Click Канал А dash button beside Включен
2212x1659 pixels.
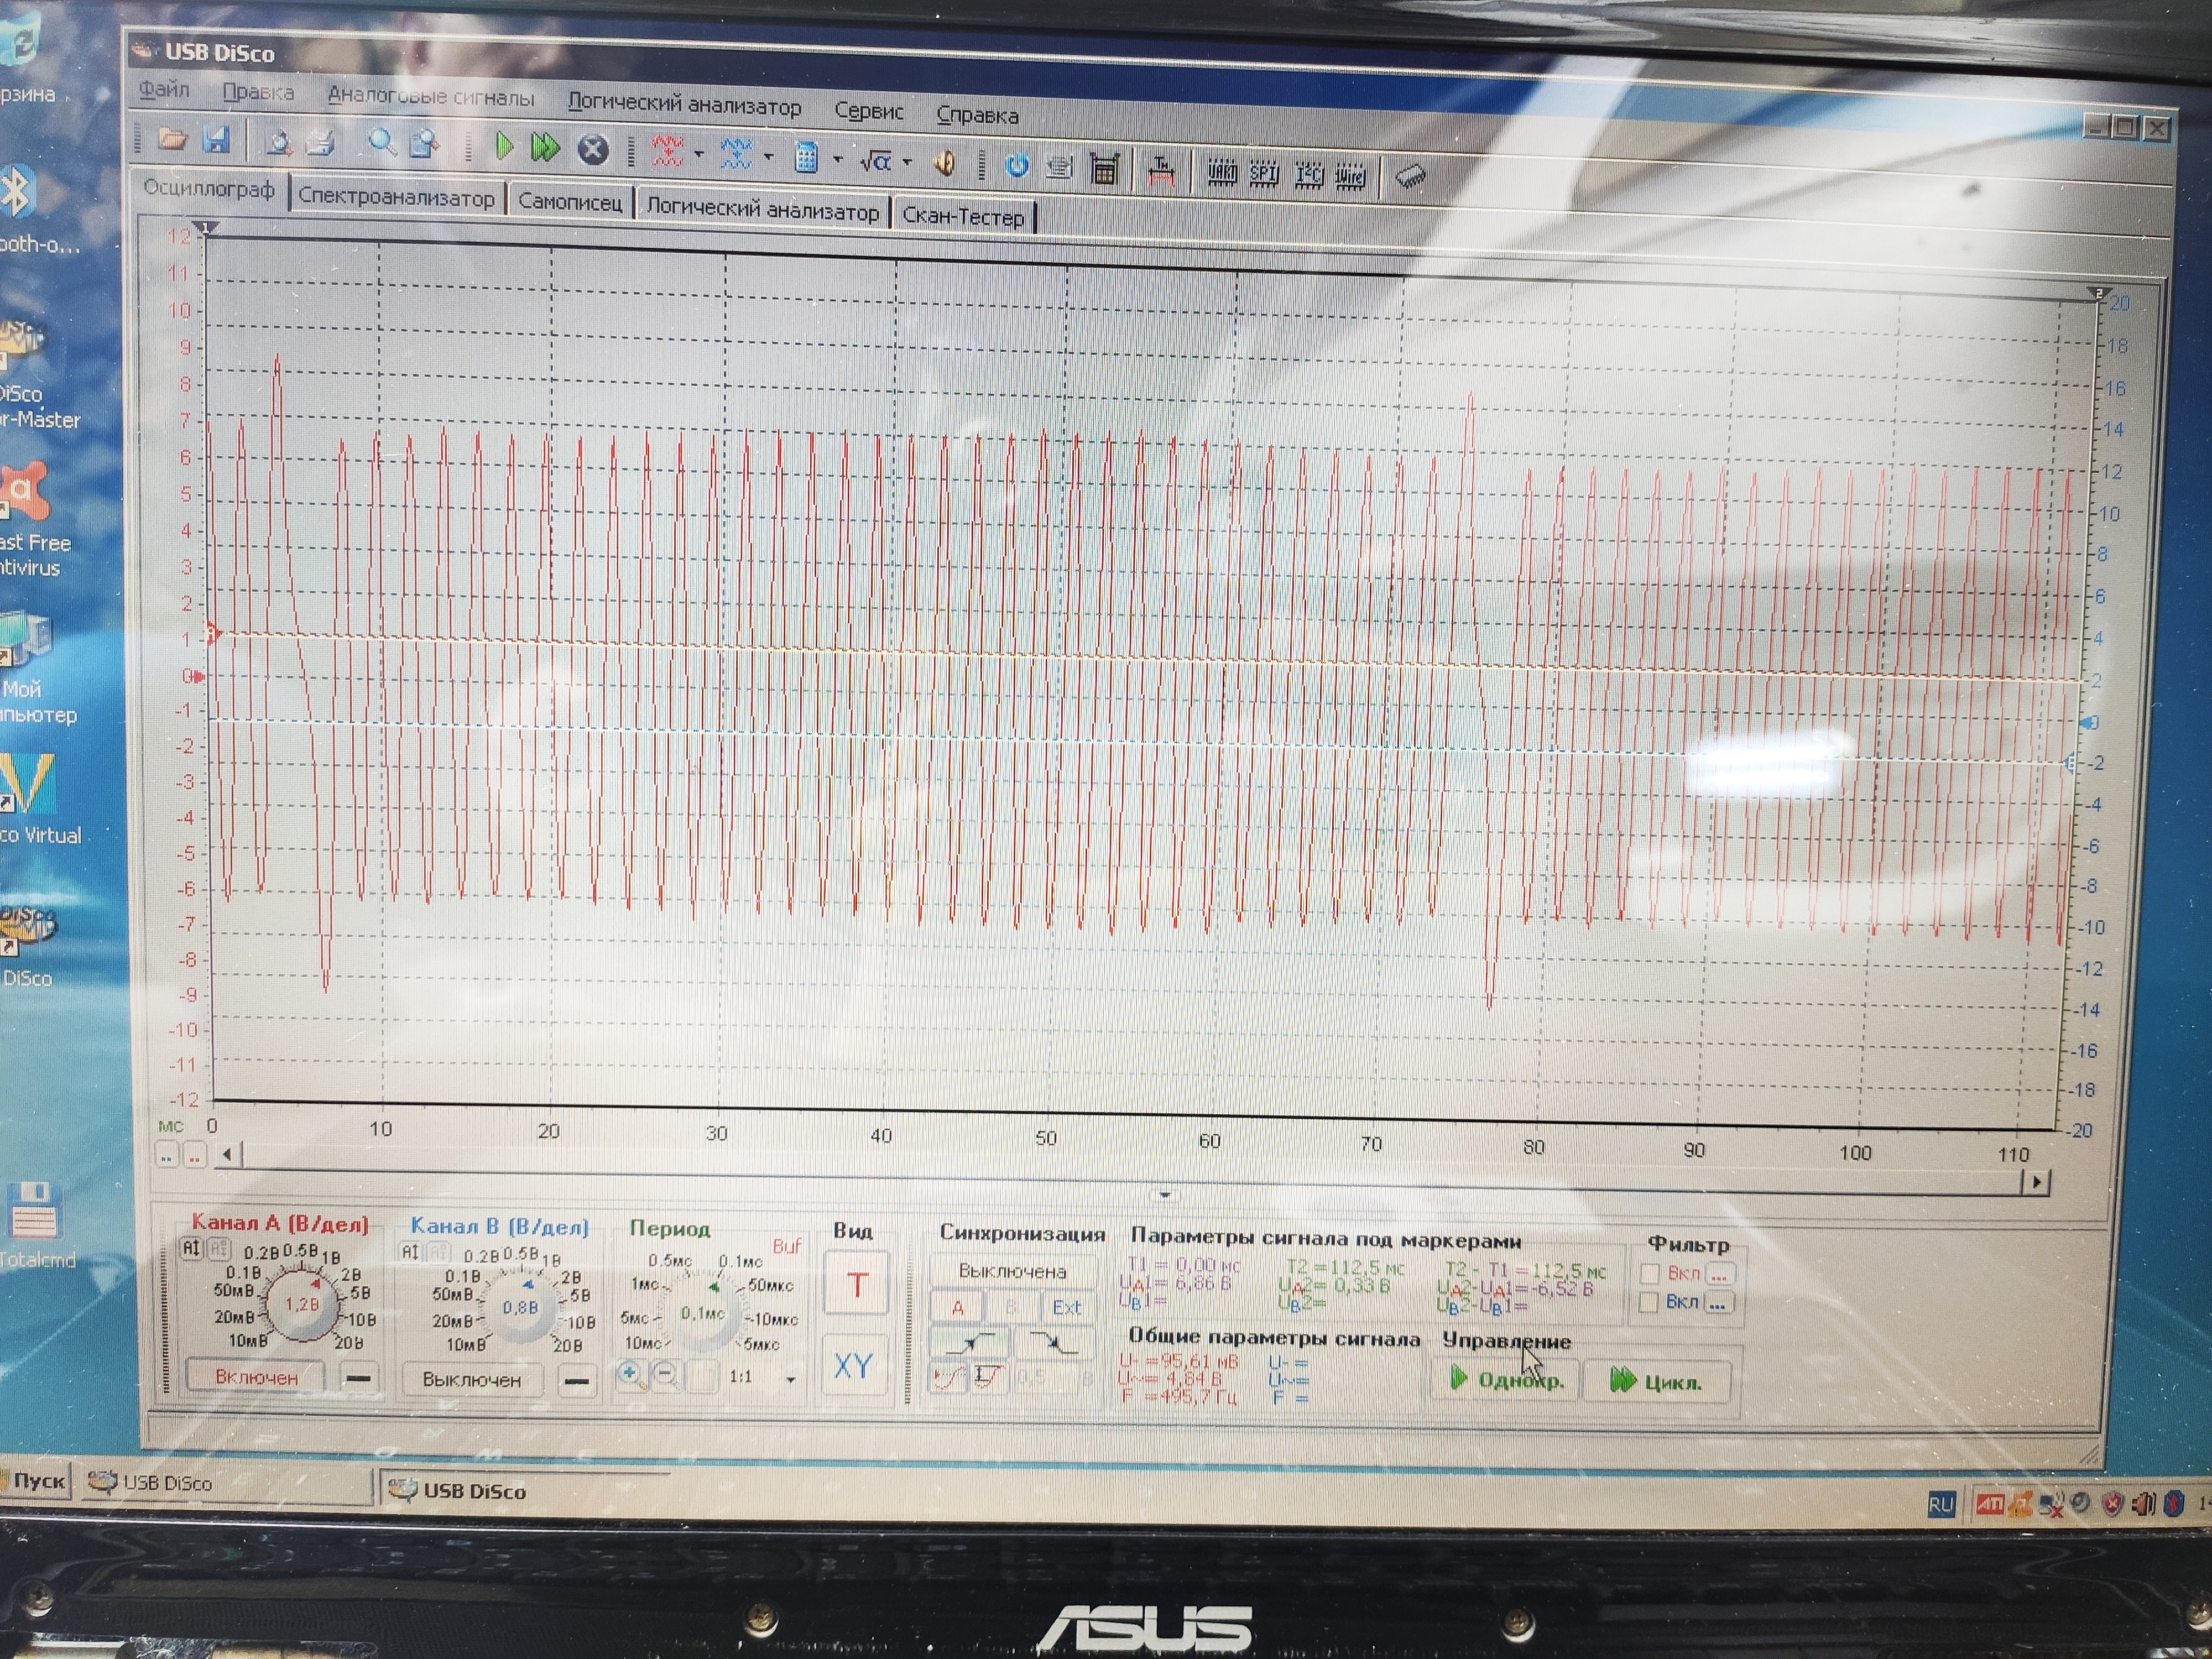pyautogui.click(x=358, y=1378)
